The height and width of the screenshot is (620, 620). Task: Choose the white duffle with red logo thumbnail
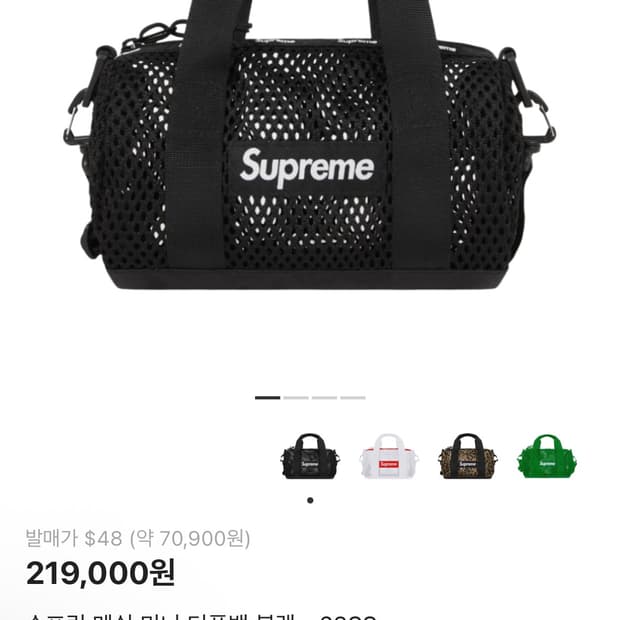coord(388,456)
